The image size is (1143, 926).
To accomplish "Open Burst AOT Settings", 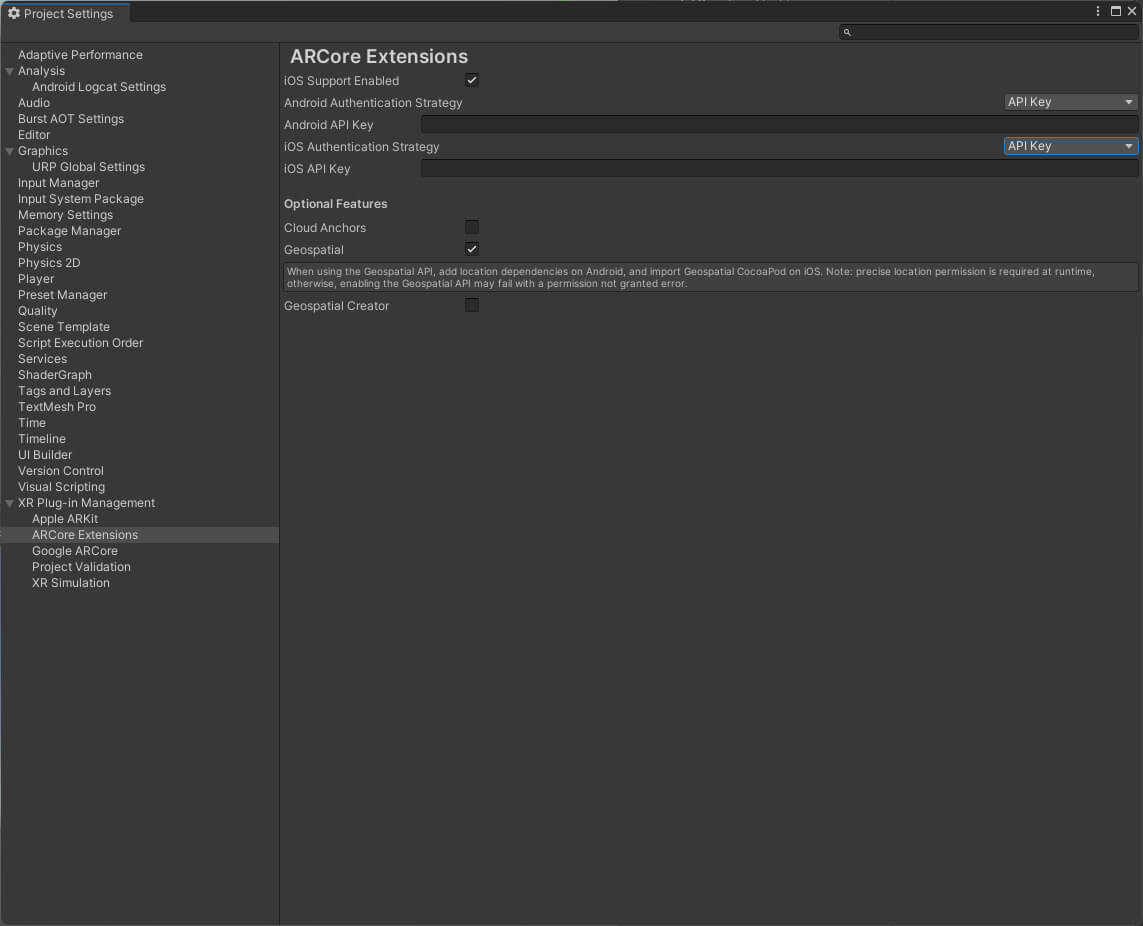I will click(x=71, y=119).
